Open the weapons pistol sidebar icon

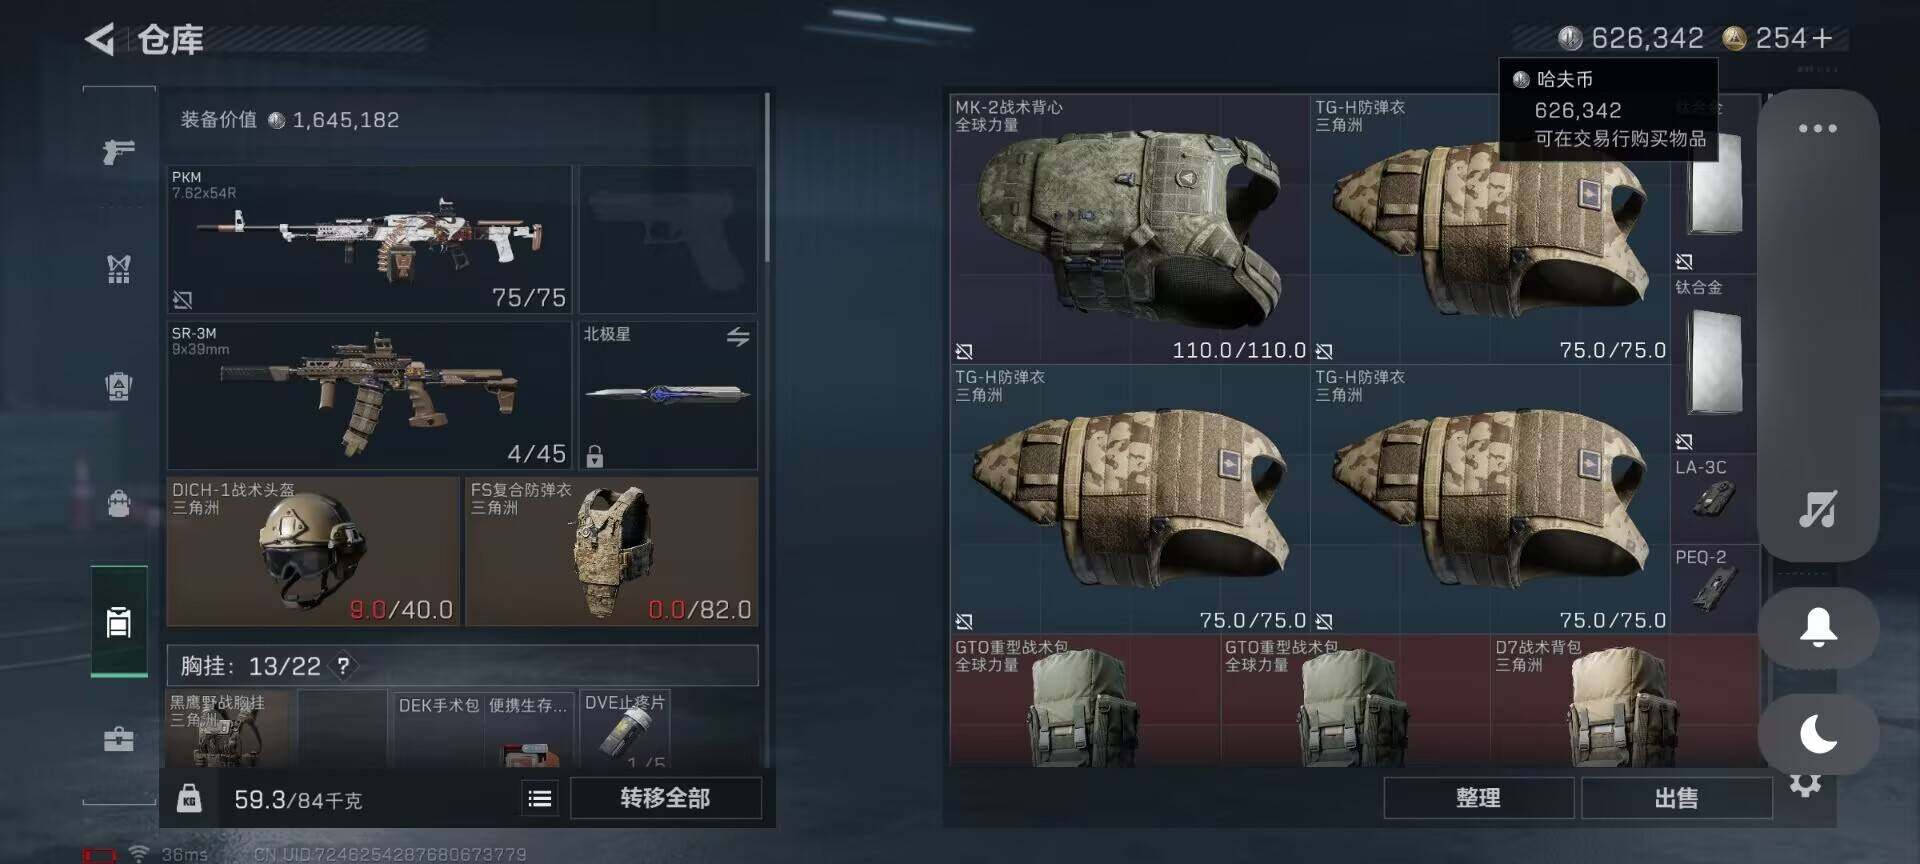click(119, 152)
